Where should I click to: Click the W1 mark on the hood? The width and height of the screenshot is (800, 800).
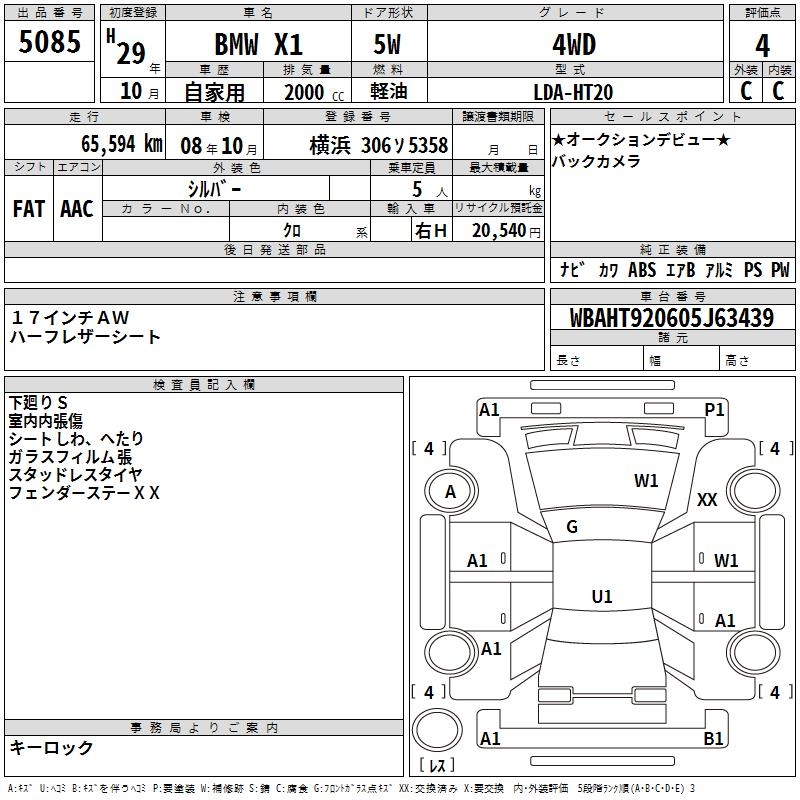[646, 480]
